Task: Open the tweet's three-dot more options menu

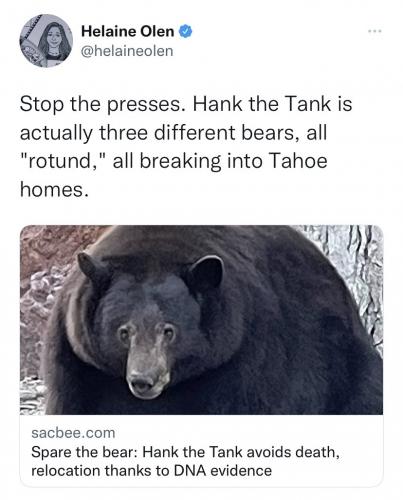Action: click(375, 32)
